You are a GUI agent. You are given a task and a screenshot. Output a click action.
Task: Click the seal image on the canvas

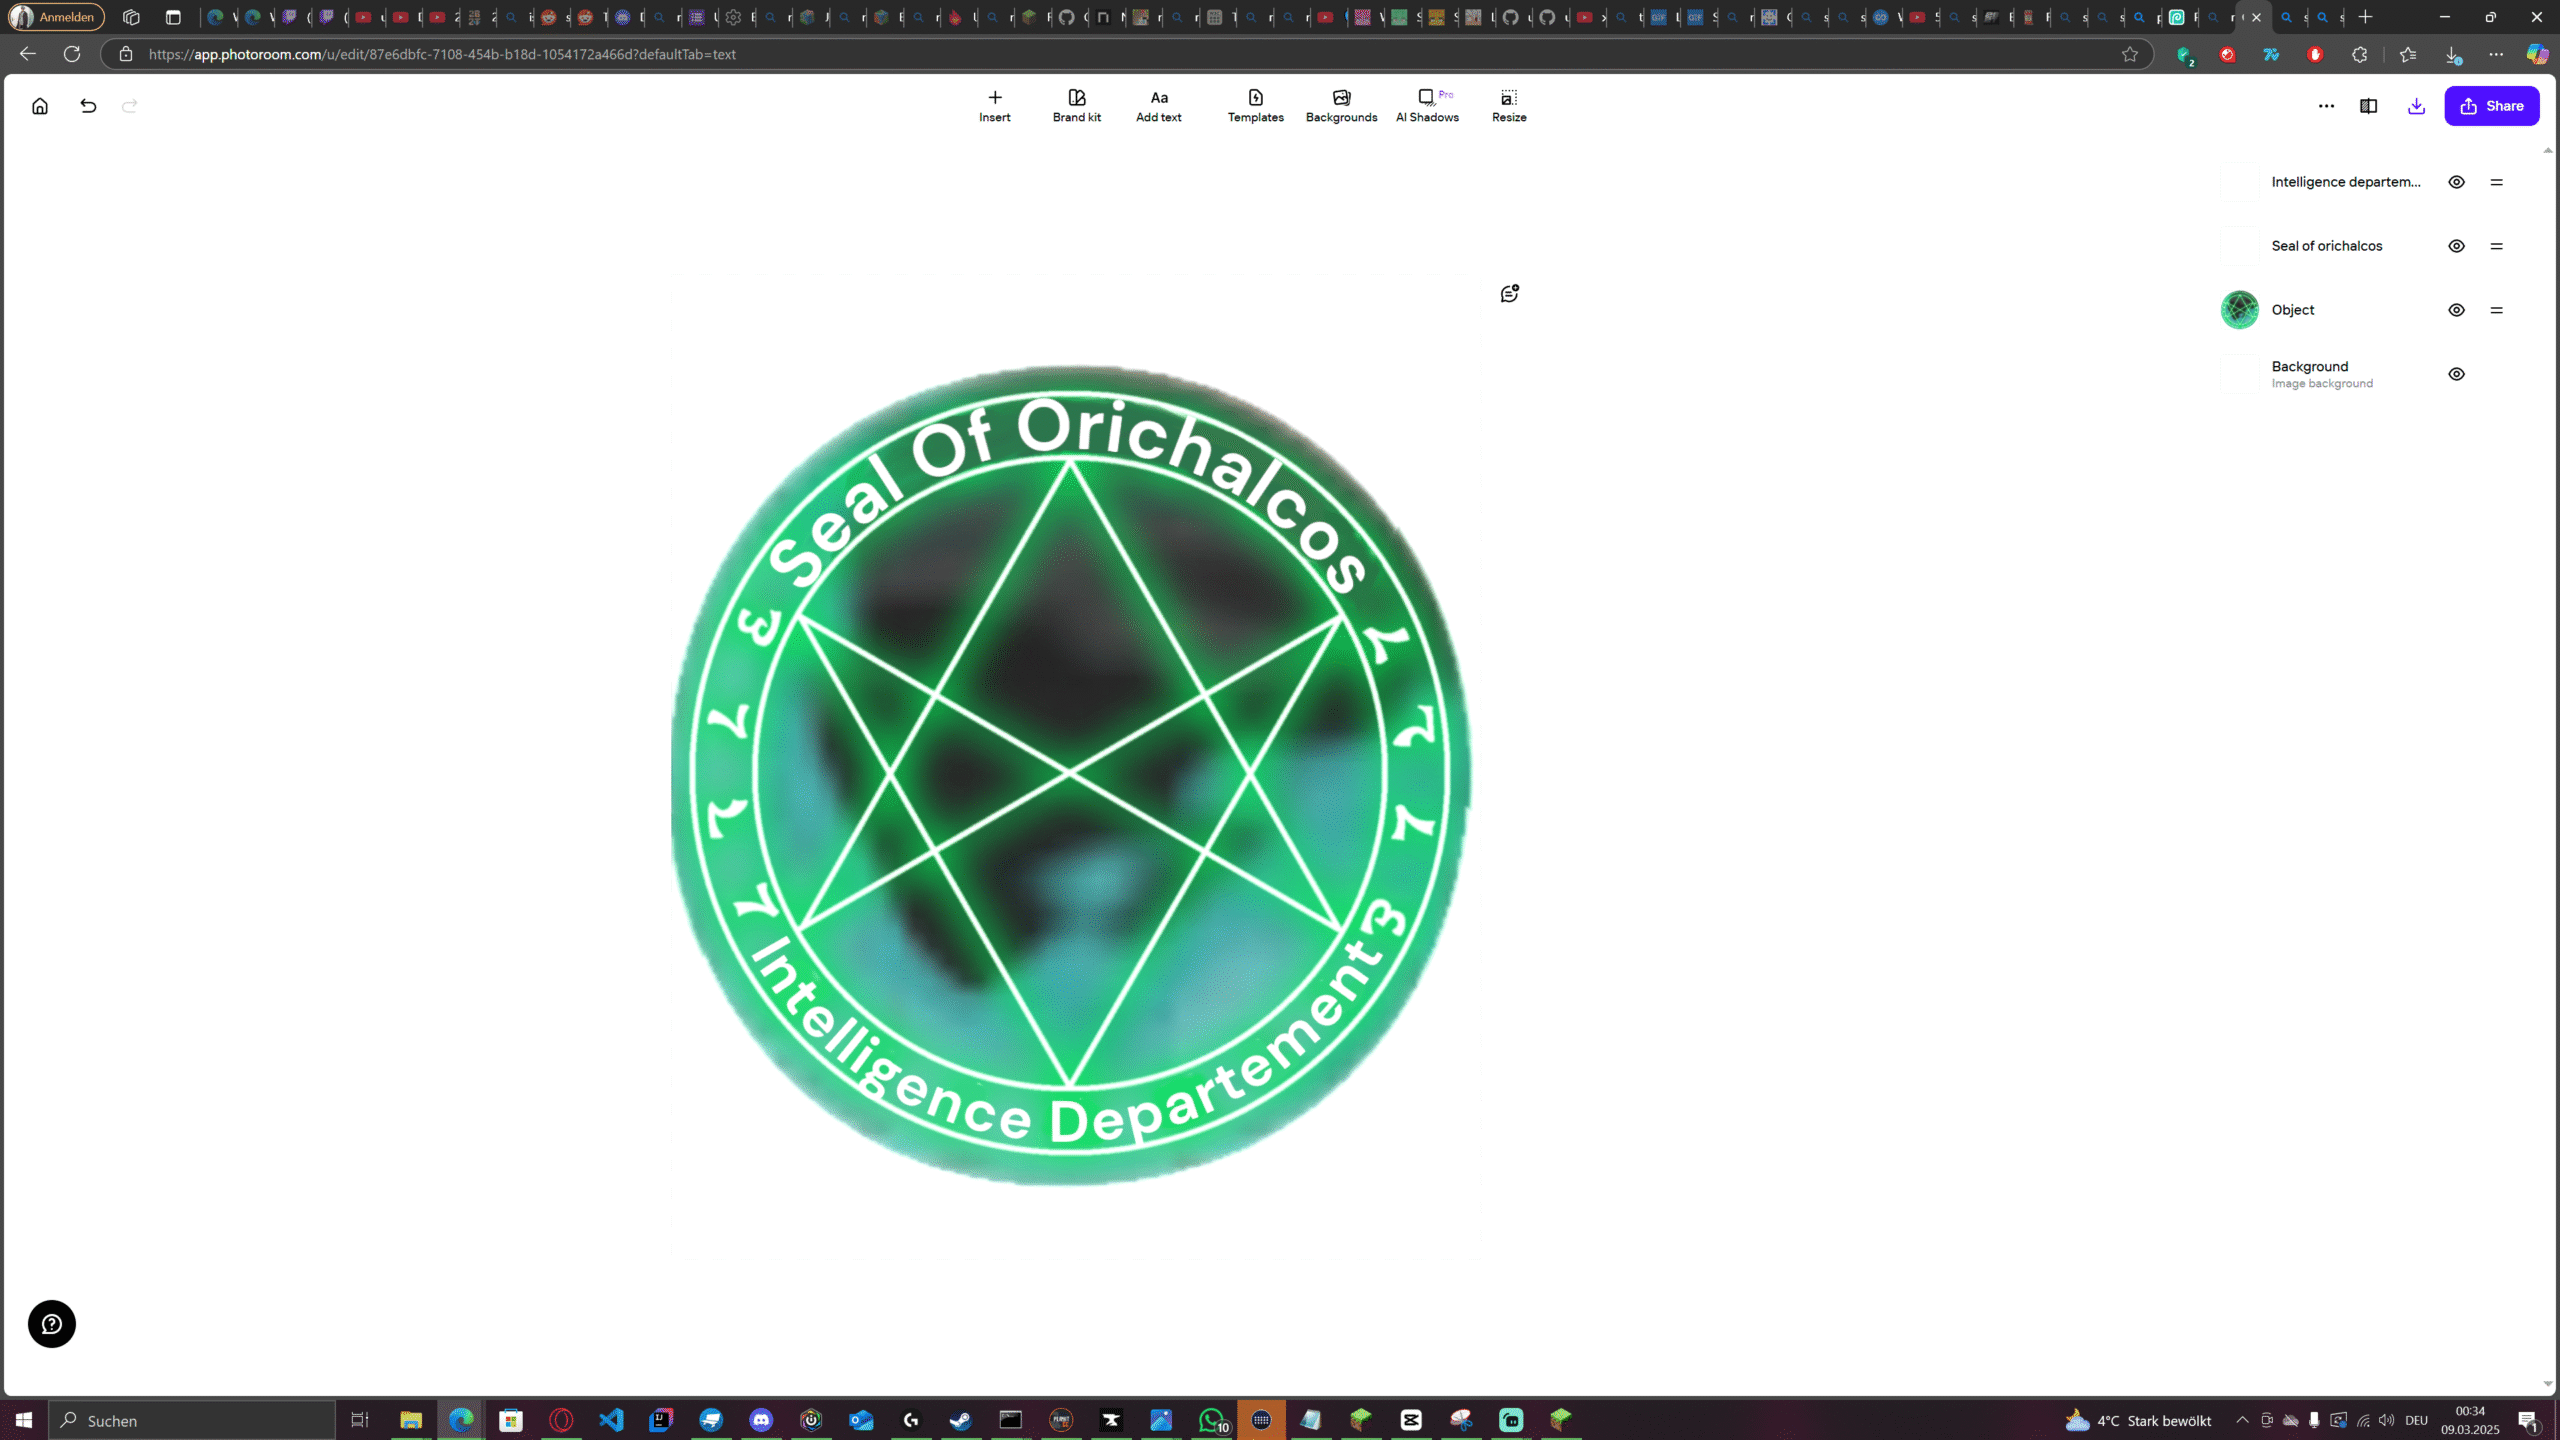click(x=1070, y=774)
